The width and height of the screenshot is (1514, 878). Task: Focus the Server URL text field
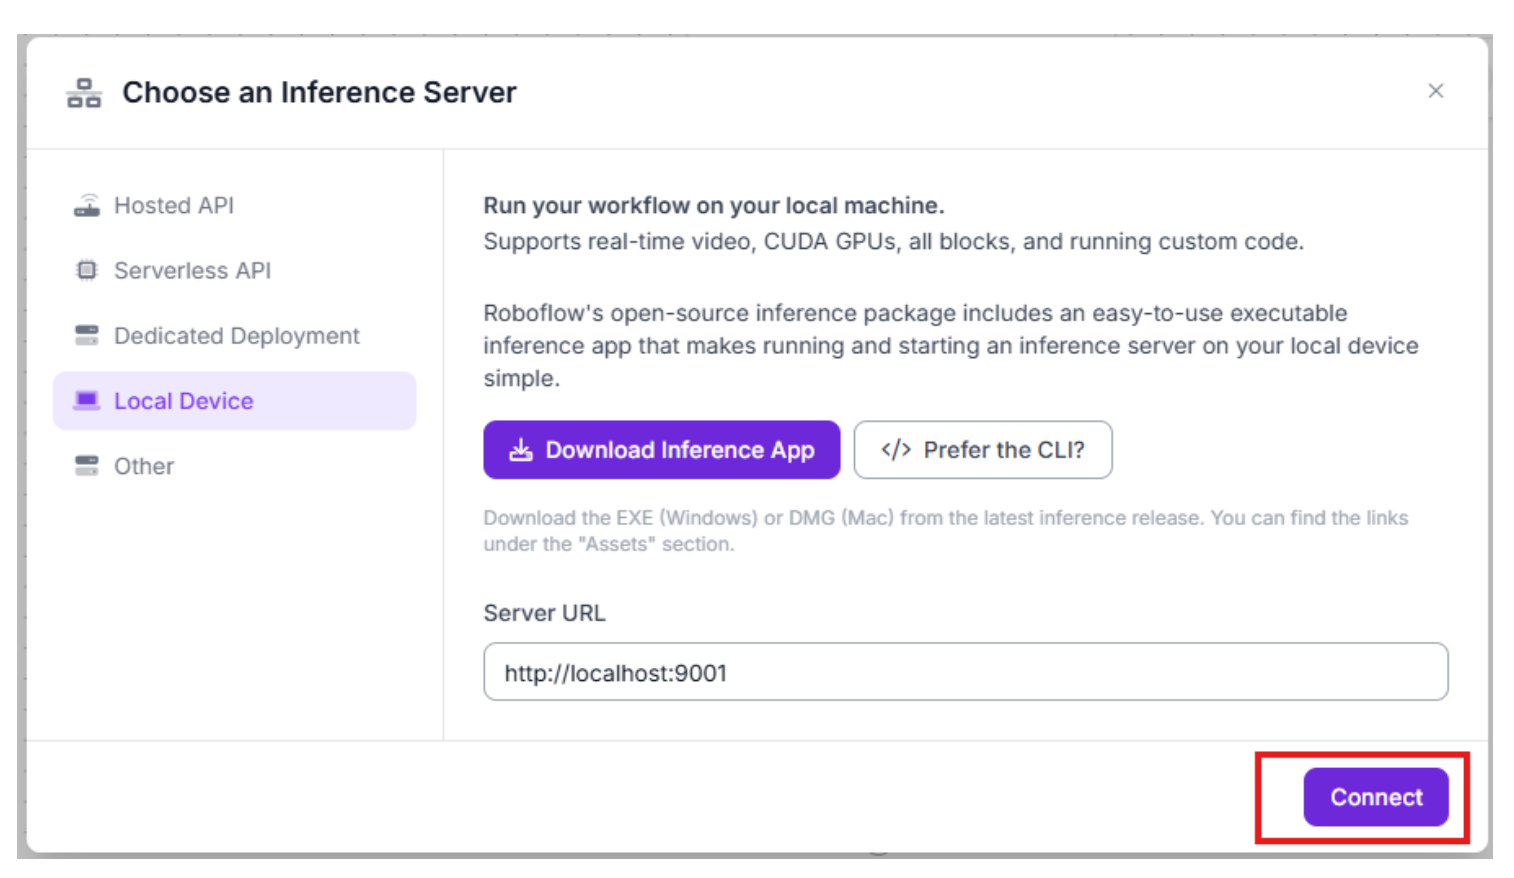pyautogui.click(x=965, y=672)
